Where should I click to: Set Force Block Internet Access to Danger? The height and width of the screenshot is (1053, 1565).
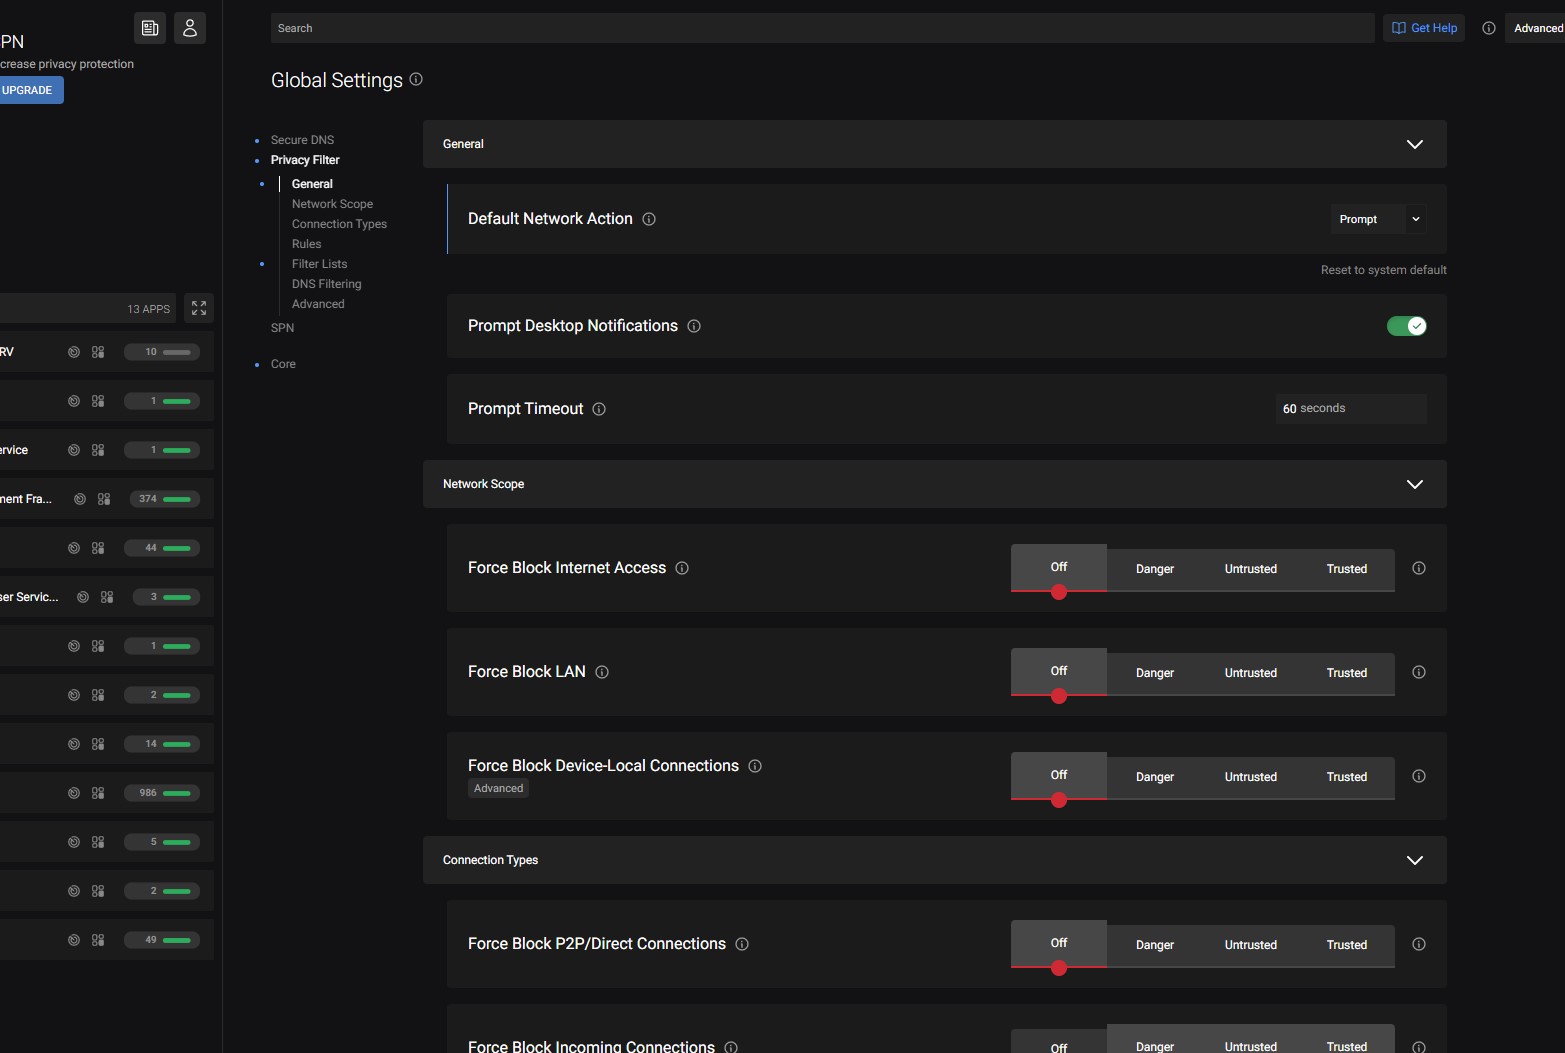coord(1155,569)
